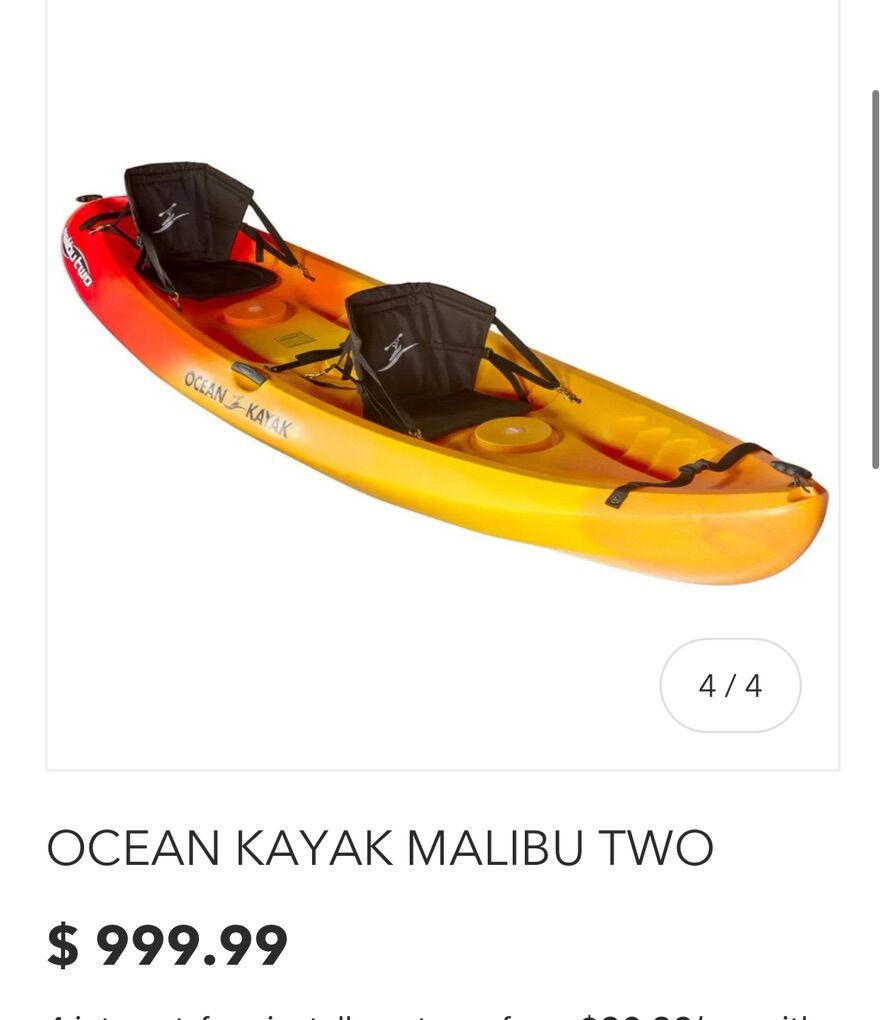This screenshot has height=1020, width=886.
Task: Click the paddler emblem on the rear seat back
Action: pyautogui.click(x=170, y=217)
